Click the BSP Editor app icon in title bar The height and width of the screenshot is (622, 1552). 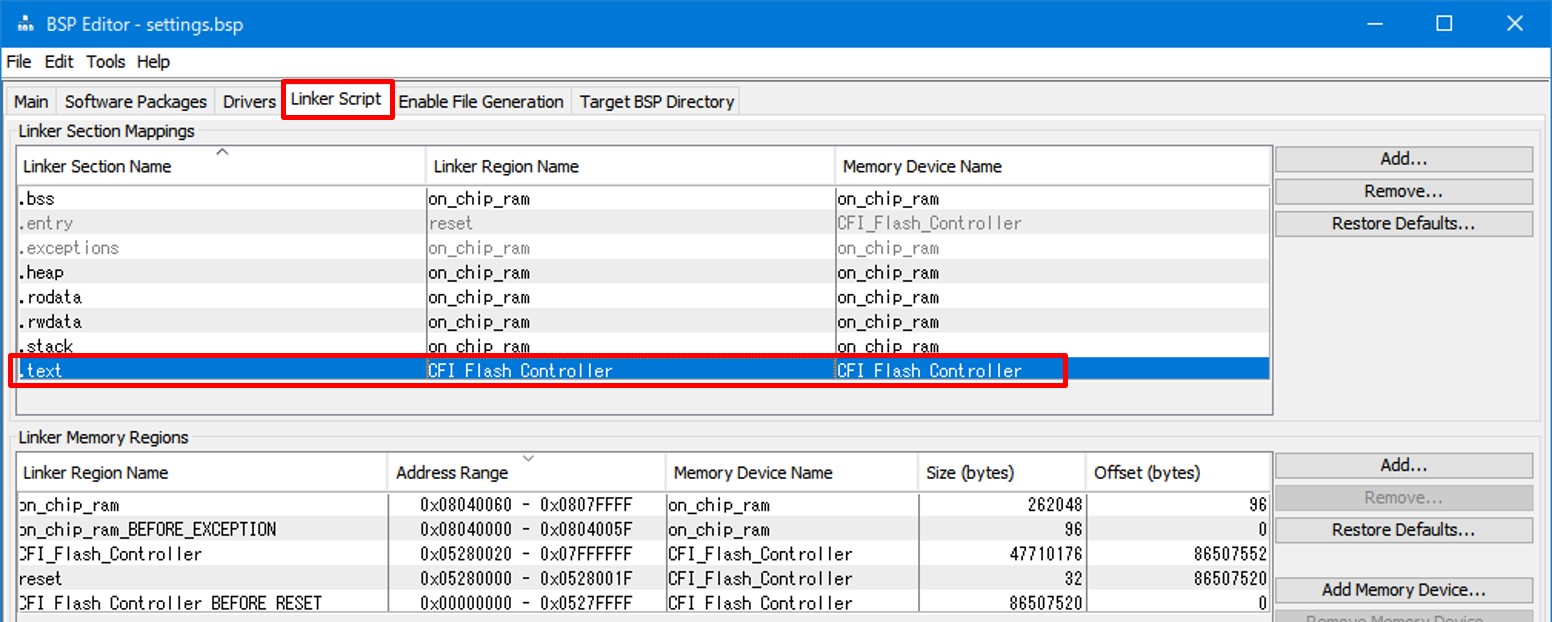tap(25, 24)
